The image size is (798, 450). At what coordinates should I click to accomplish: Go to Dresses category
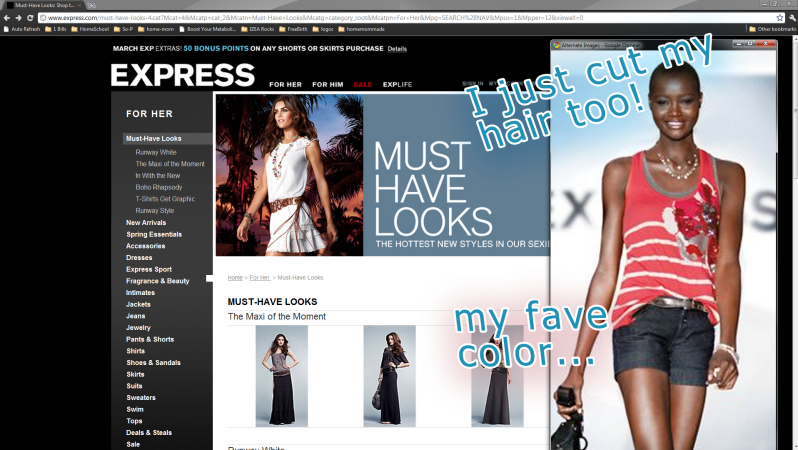139,258
